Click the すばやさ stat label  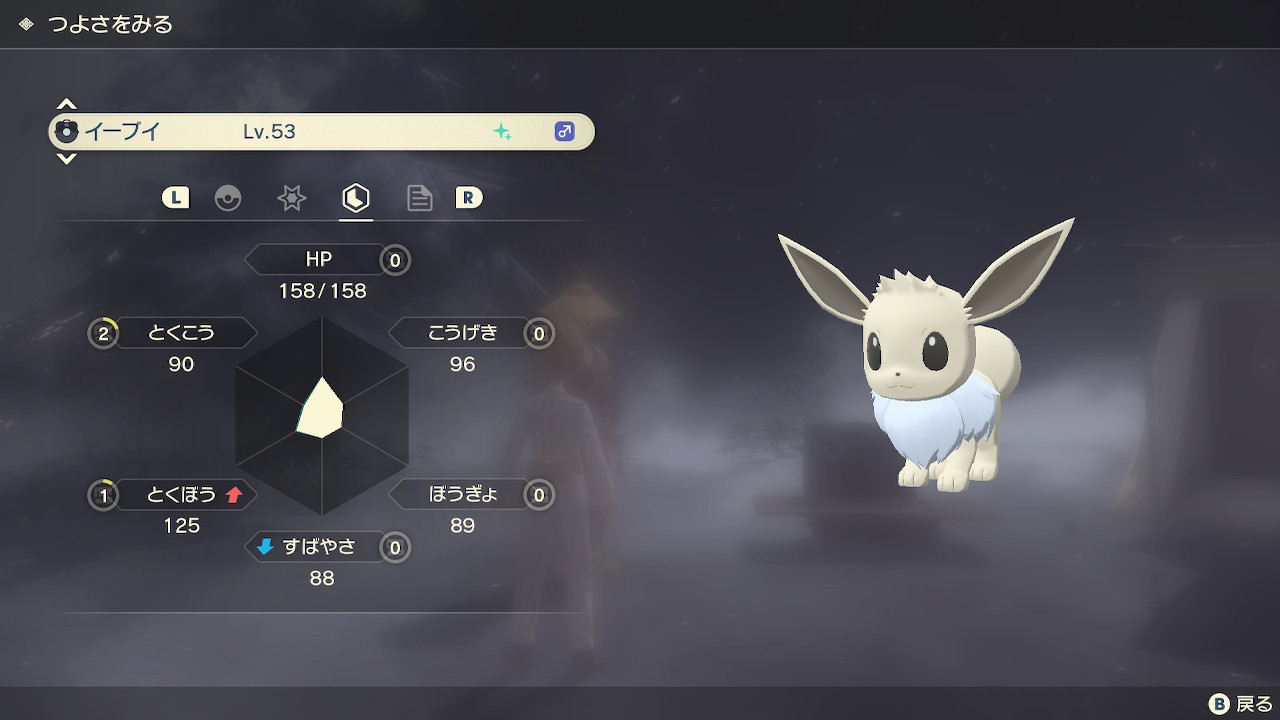319,547
